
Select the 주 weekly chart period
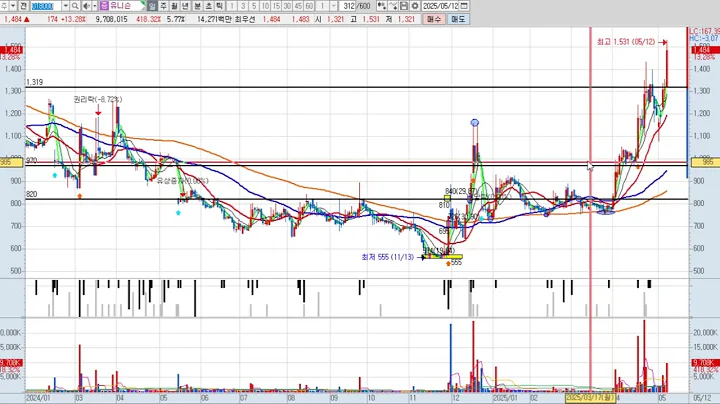click(x=163, y=6)
